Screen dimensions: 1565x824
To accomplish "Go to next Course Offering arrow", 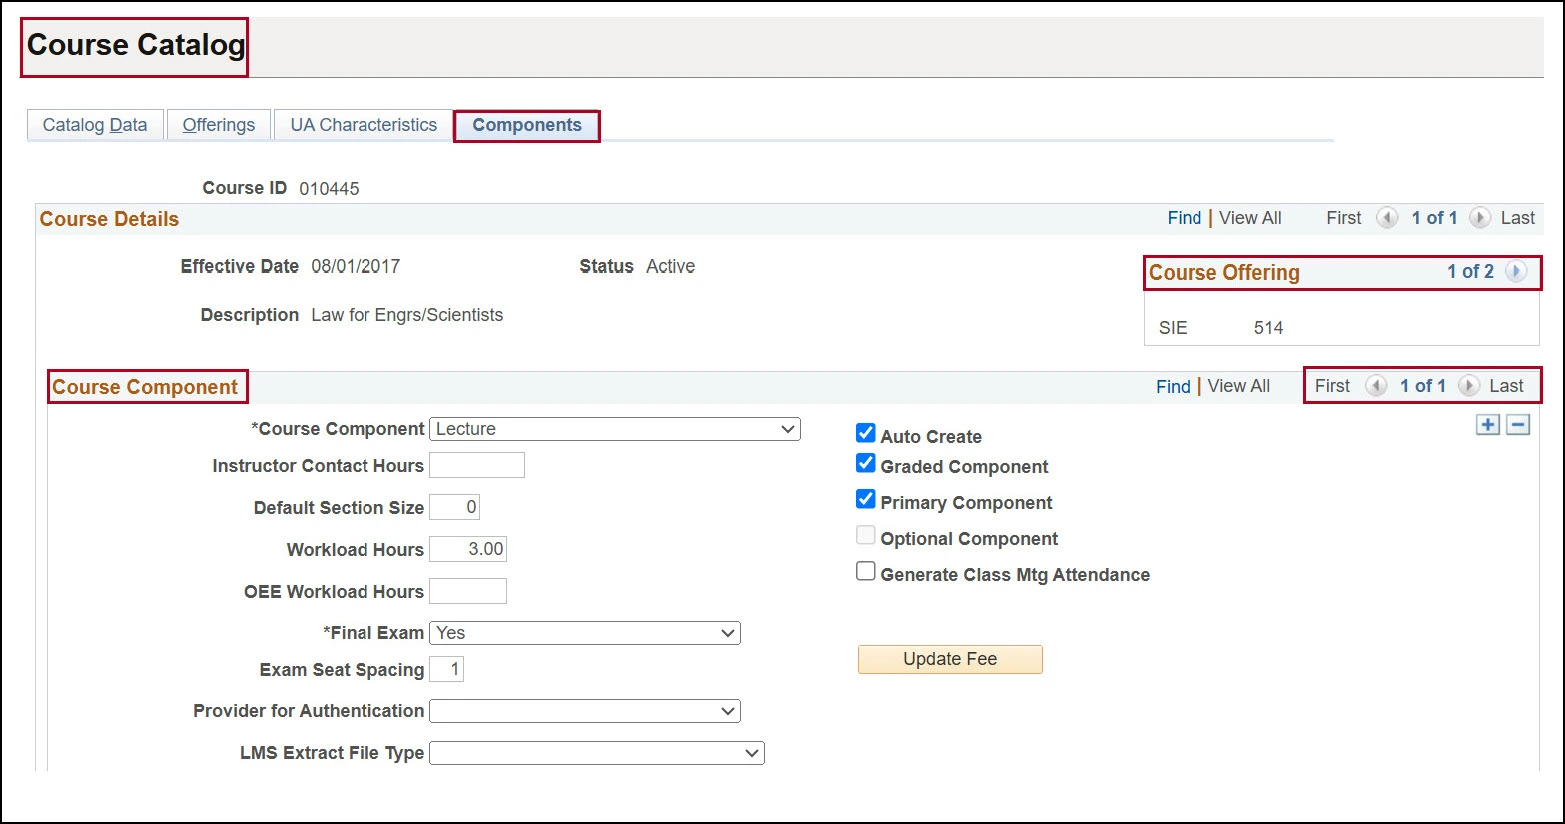I will coord(1516,271).
